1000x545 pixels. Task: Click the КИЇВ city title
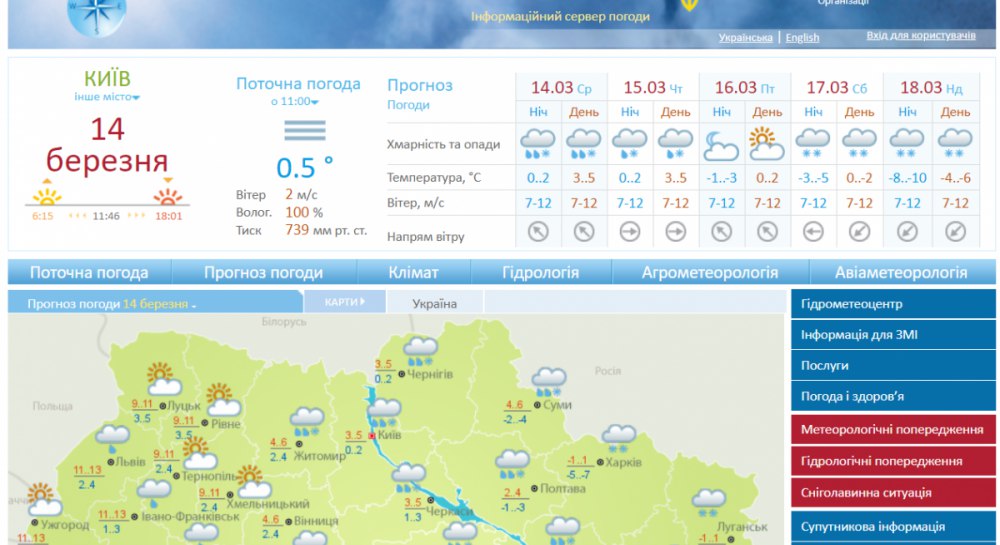[x=107, y=78]
